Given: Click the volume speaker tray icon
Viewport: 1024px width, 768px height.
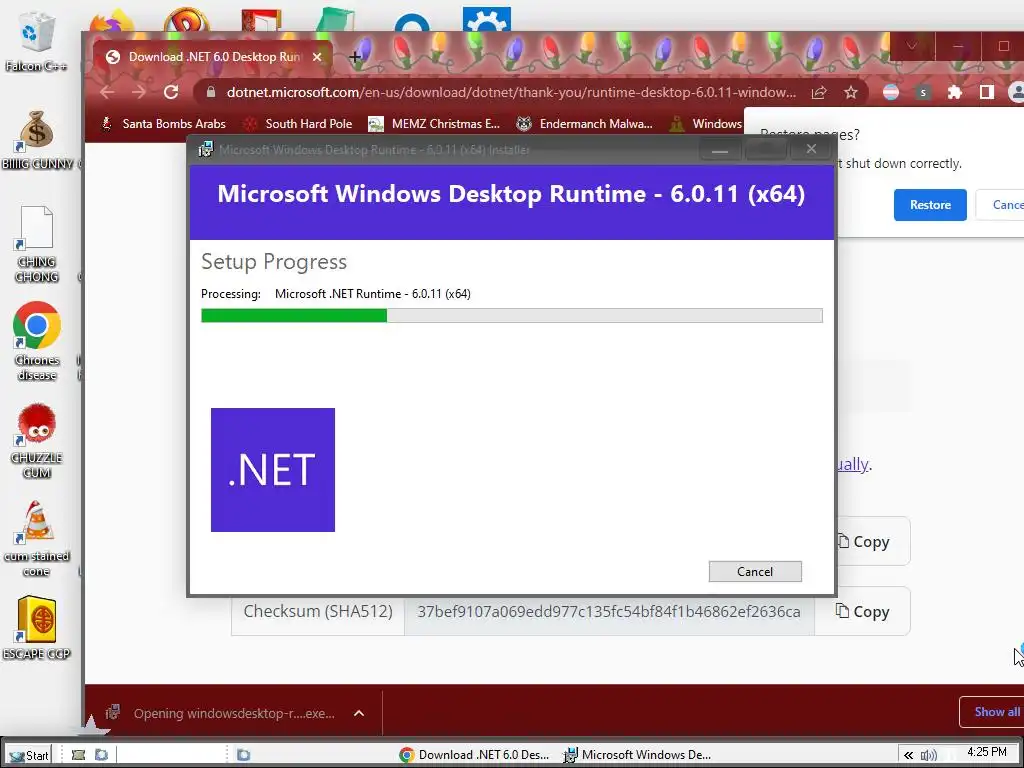Looking at the screenshot, I should (x=928, y=756).
